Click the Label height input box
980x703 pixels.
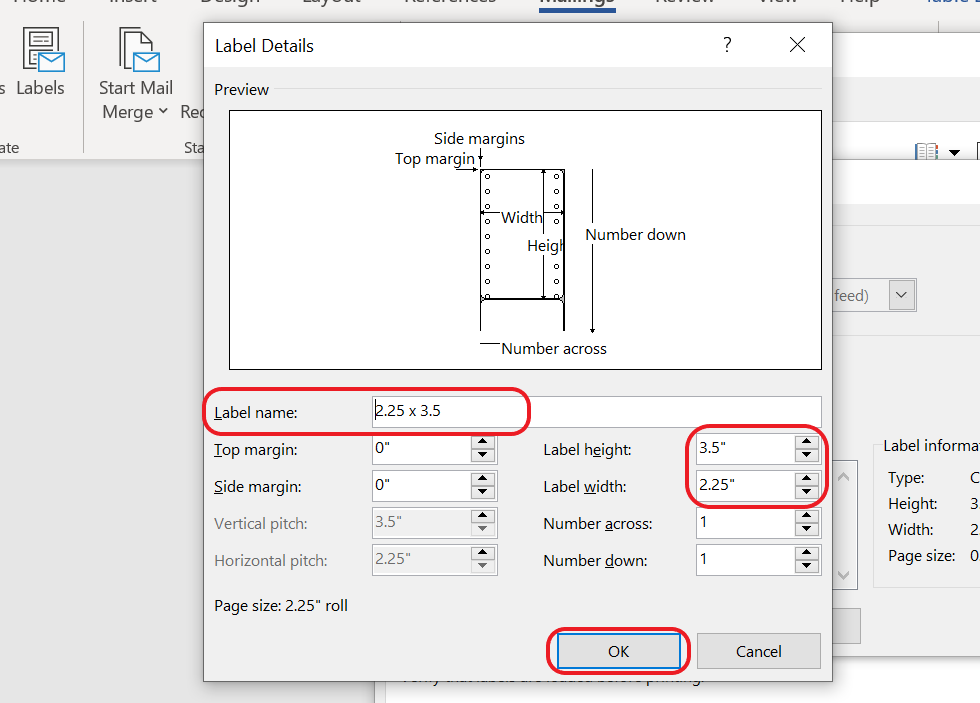[x=743, y=449]
